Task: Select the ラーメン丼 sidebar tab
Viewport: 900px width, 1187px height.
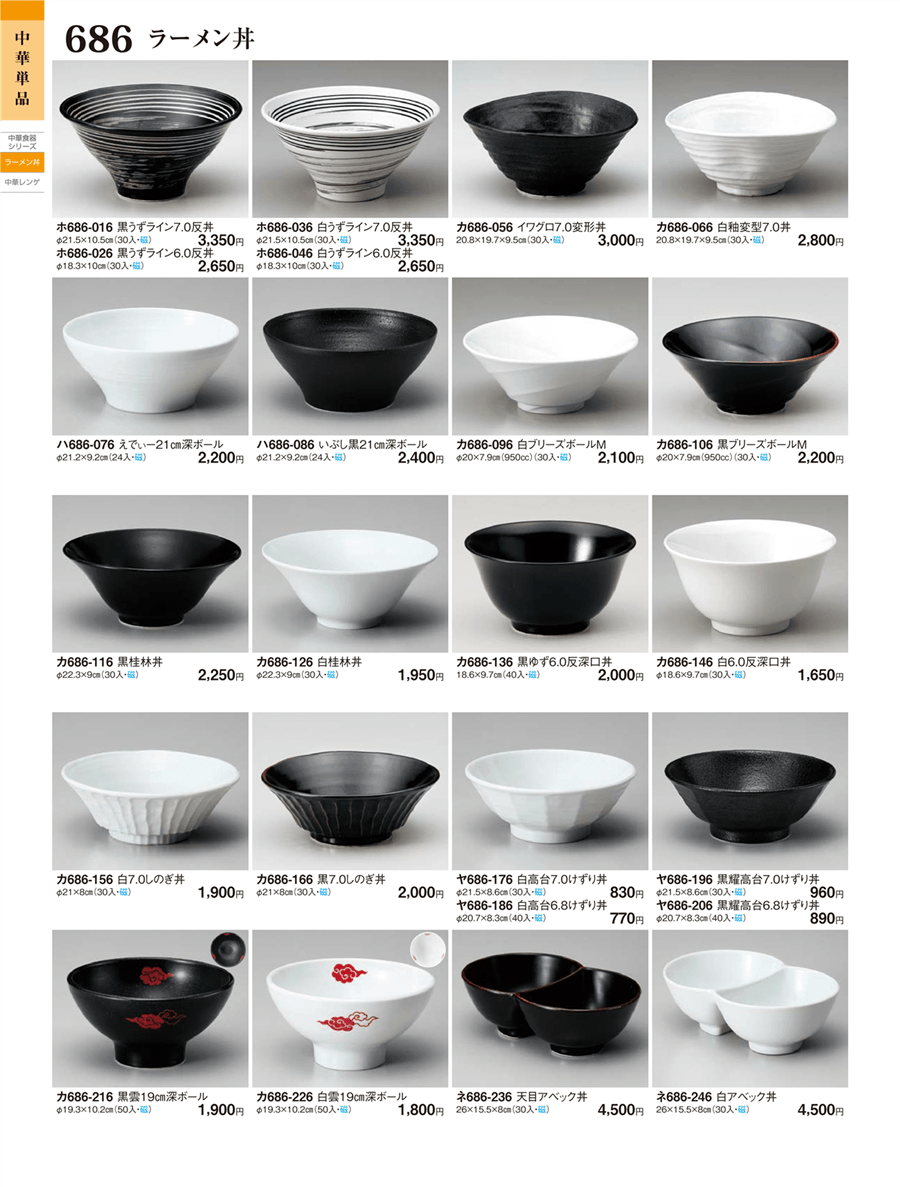Action: pyautogui.click(x=22, y=162)
